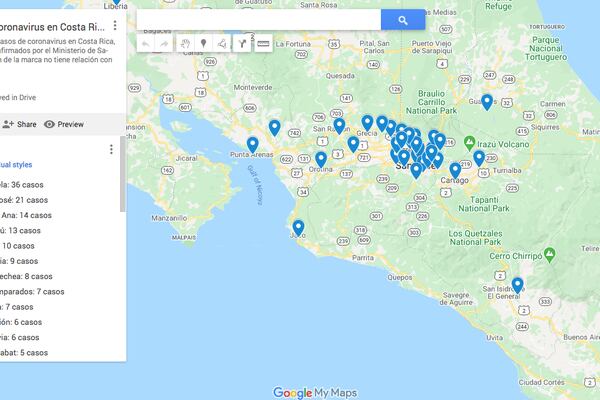
Task: Select the '9 casos' list entry
Action: (19, 261)
